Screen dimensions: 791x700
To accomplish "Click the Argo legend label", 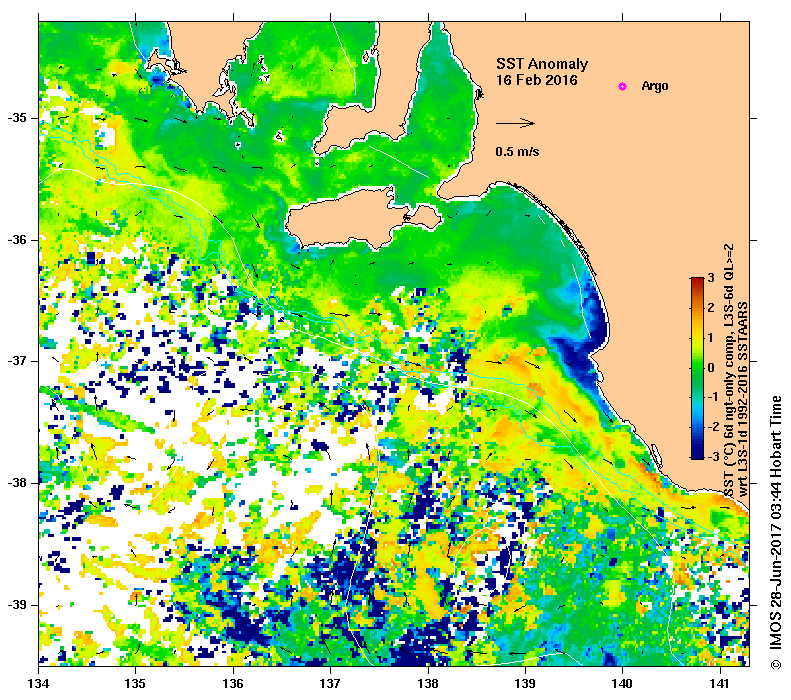I will coord(654,86).
